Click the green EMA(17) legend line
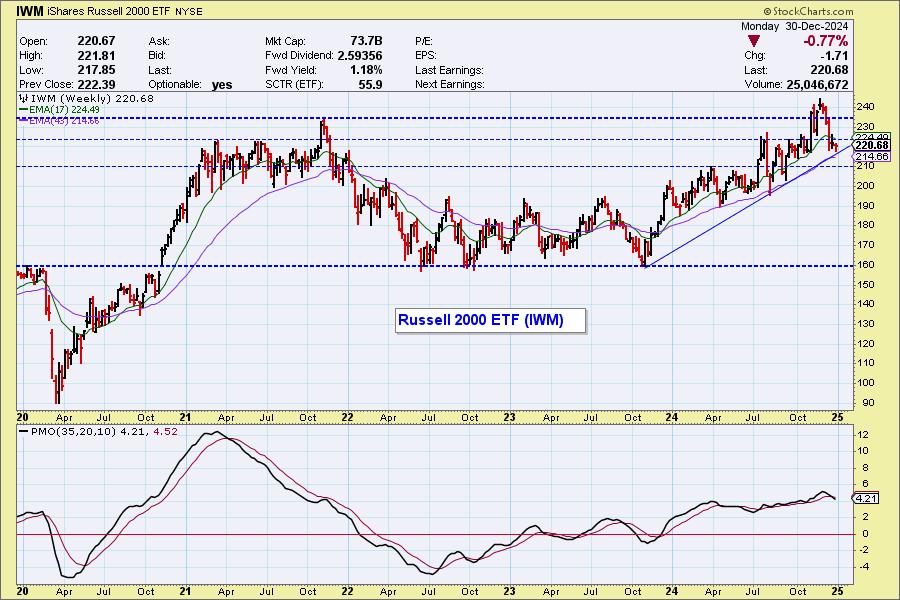 coord(23,110)
